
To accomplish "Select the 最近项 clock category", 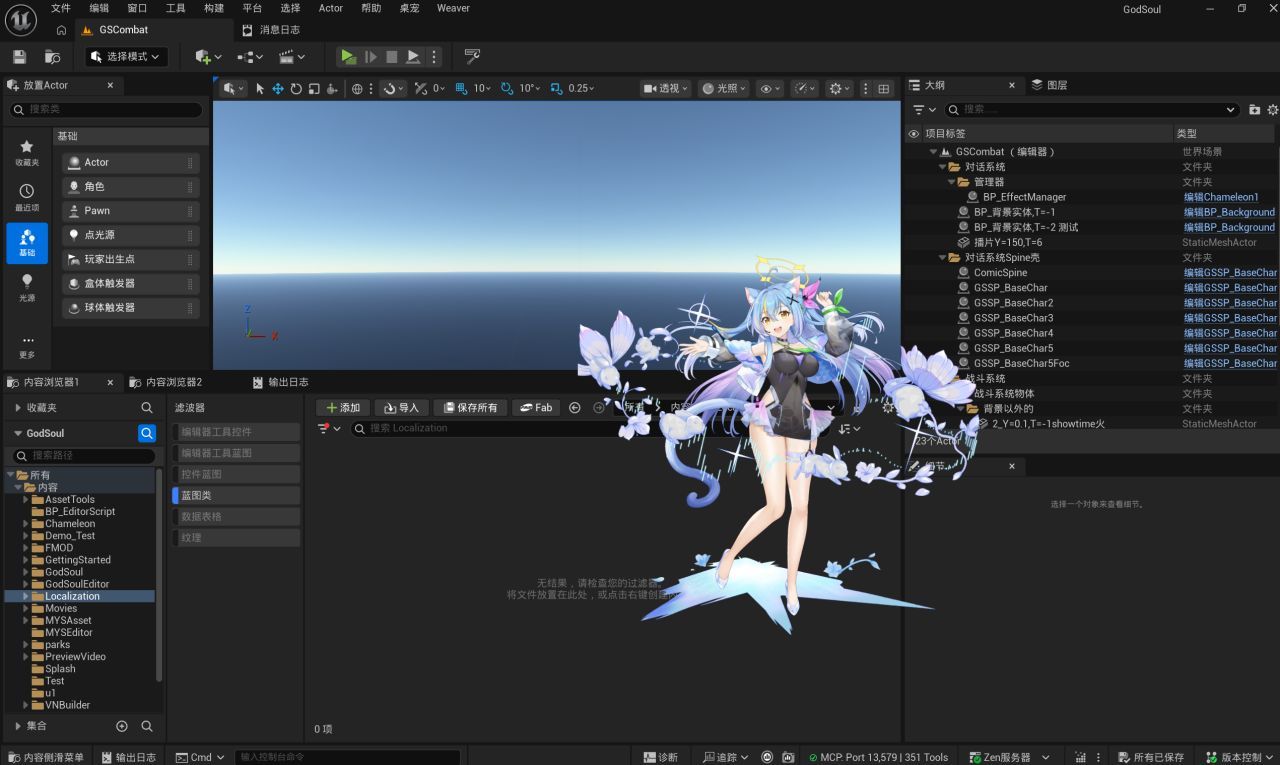I will pos(27,197).
